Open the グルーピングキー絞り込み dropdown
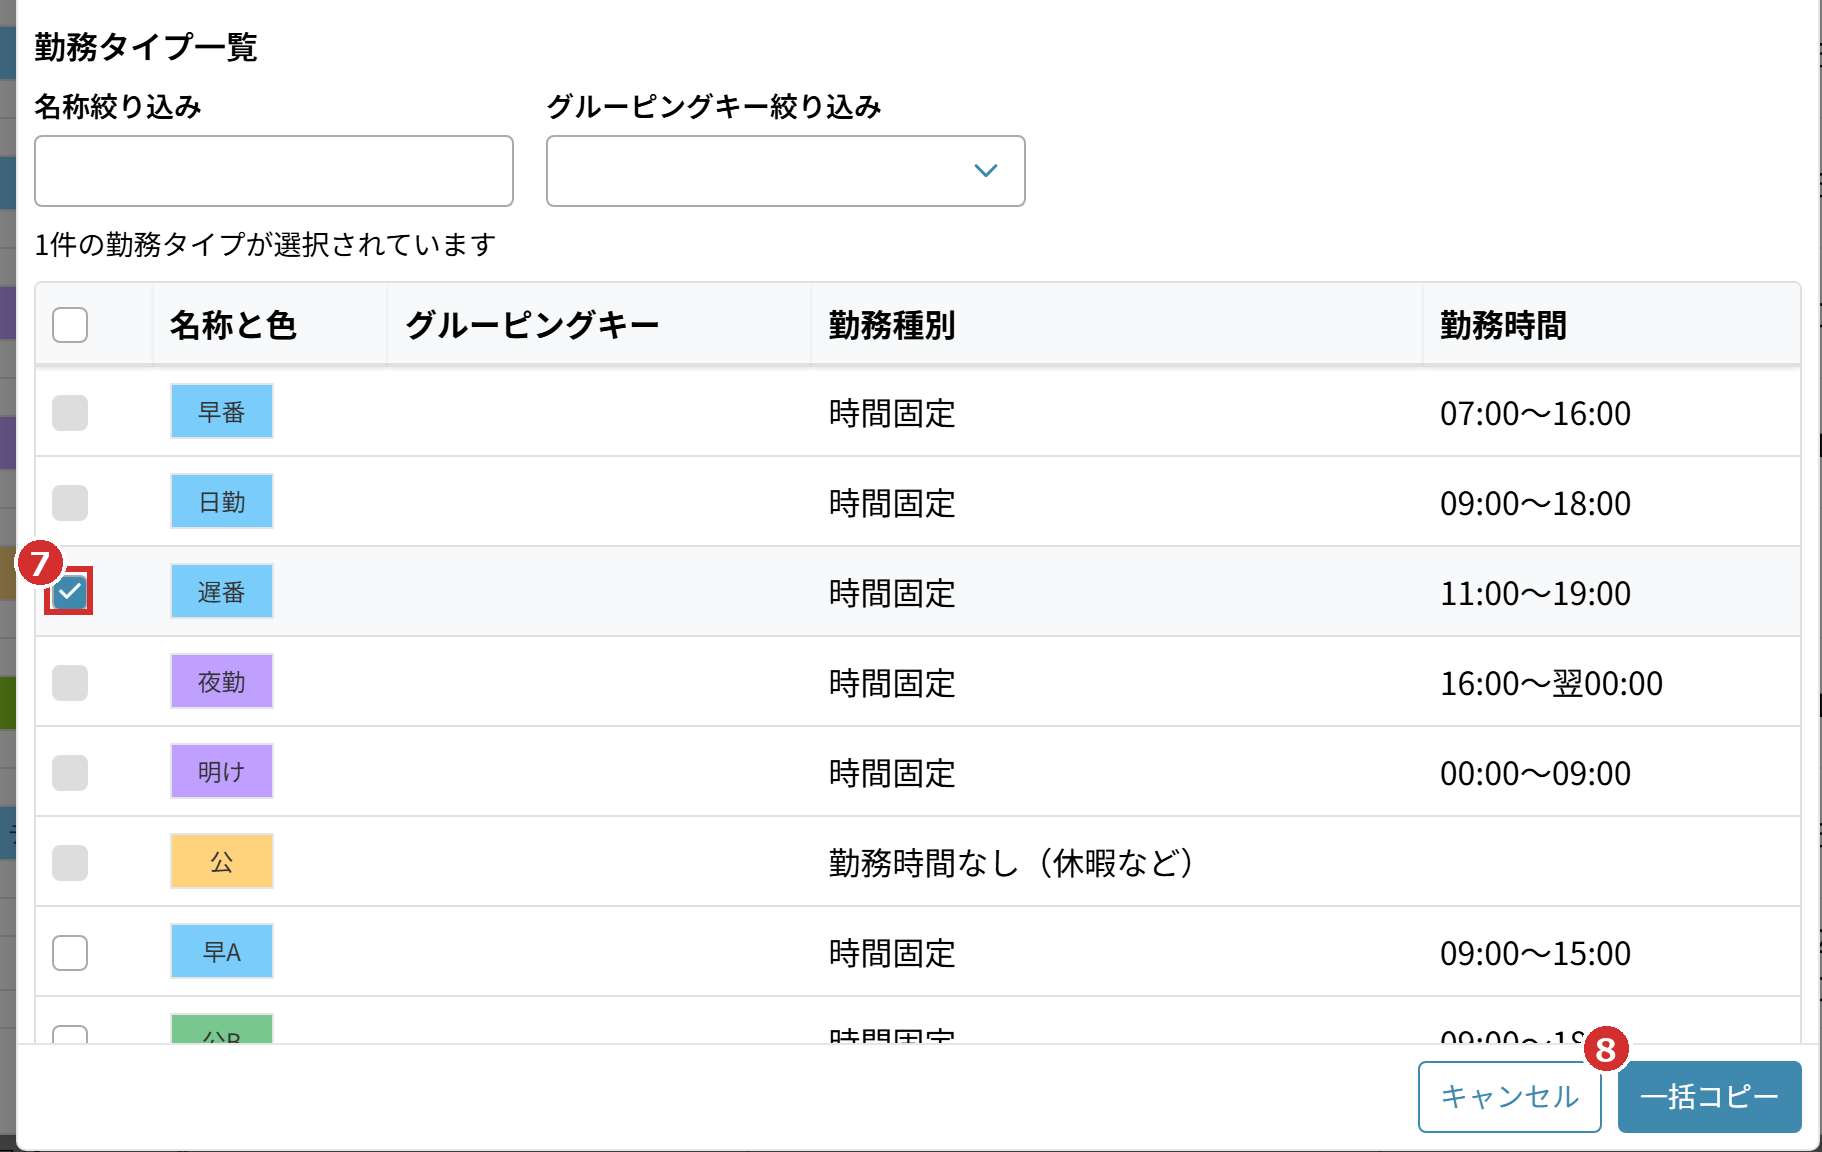This screenshot has height=1152, width=1822. (786, 171)
